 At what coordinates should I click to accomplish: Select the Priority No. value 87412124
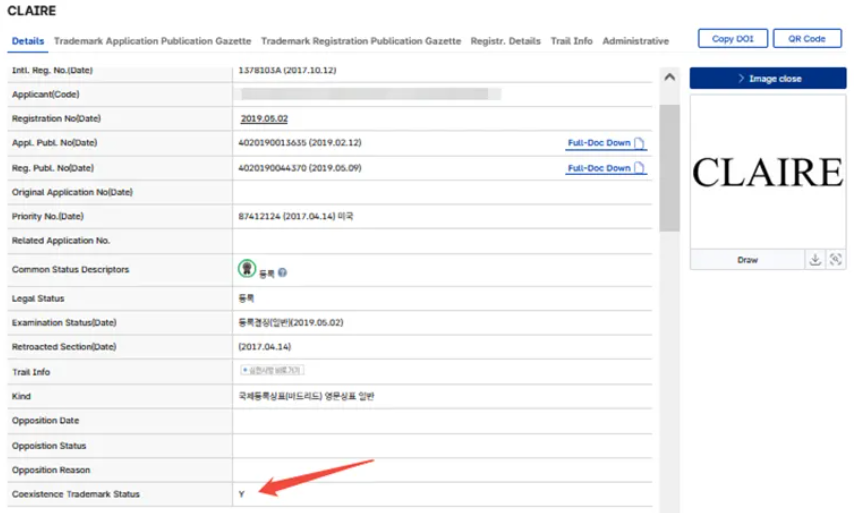pos(259,216)
